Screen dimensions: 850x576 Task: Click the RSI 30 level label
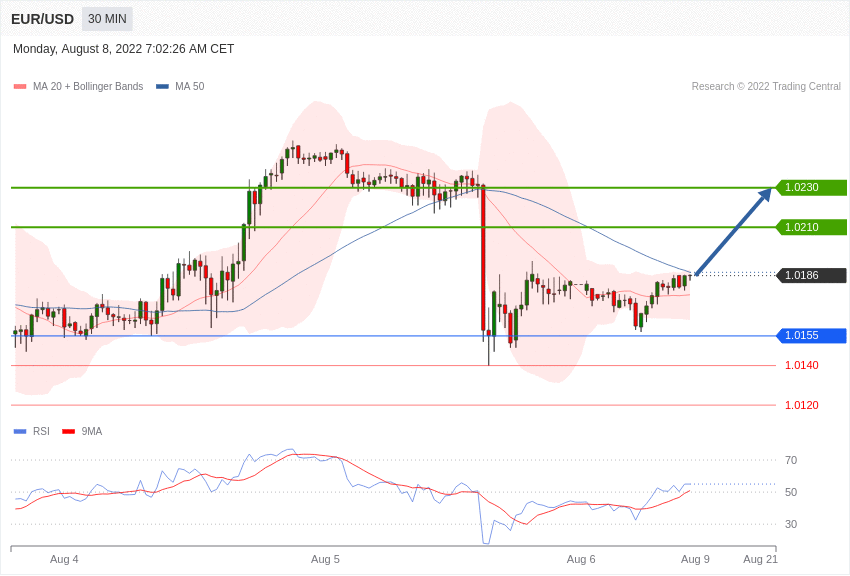(x=791, y=525)
